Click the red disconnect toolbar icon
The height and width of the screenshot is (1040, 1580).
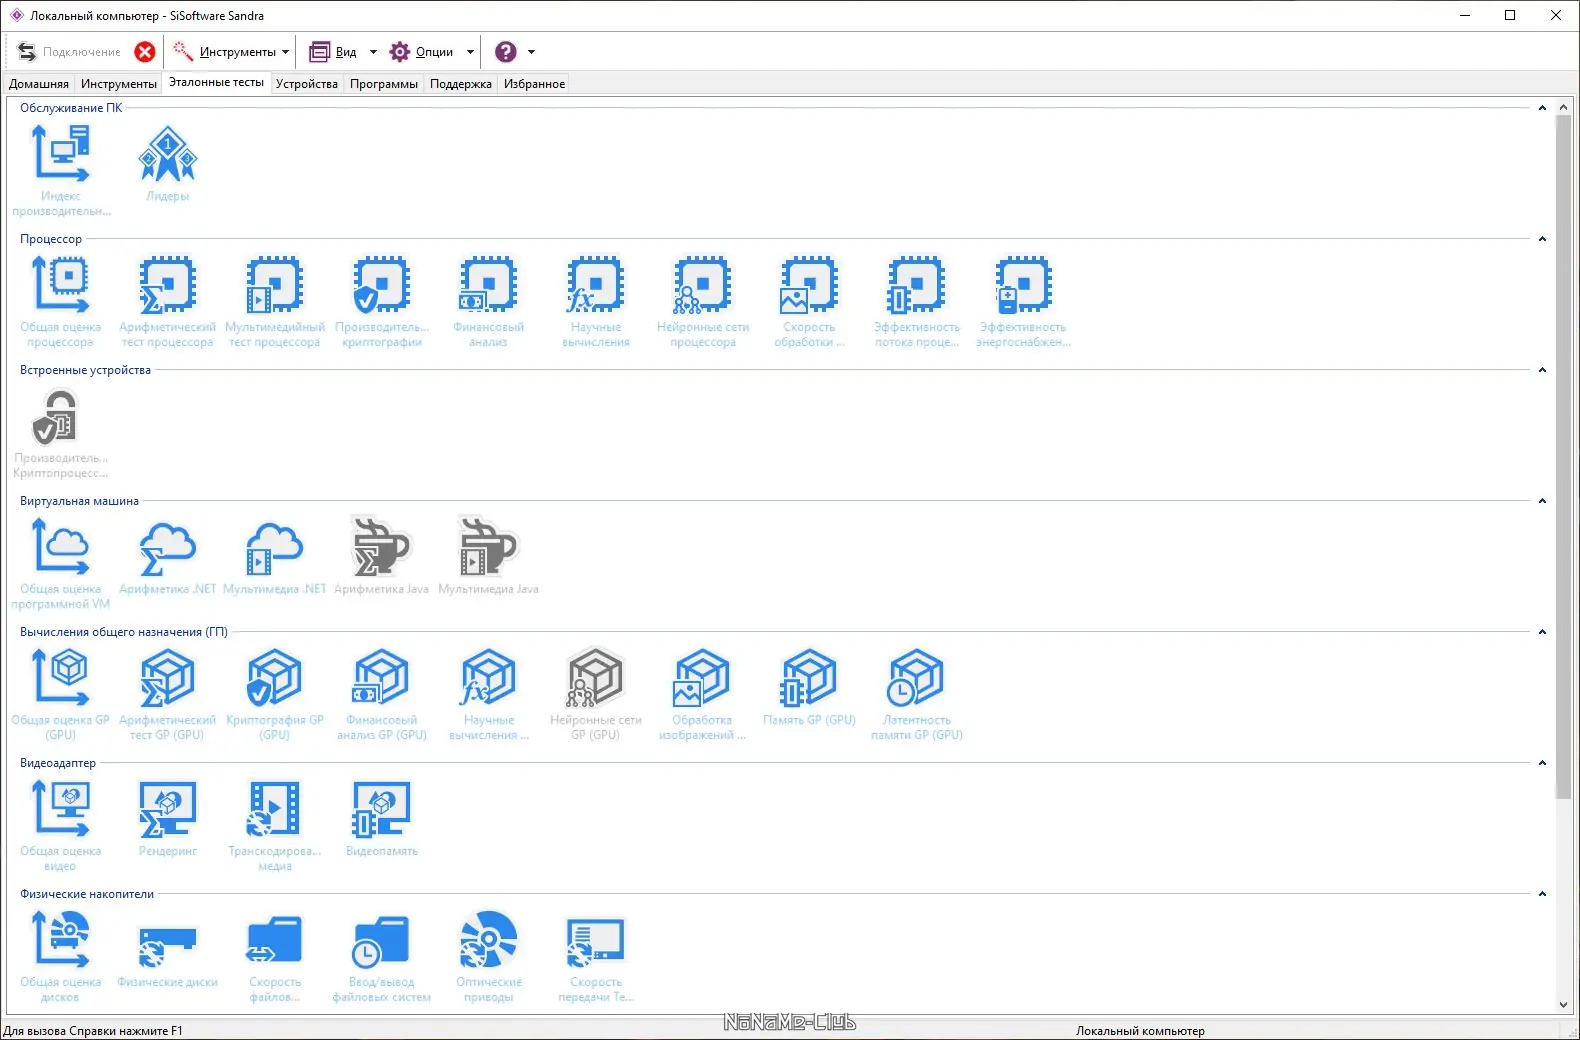tap(145, 52)
